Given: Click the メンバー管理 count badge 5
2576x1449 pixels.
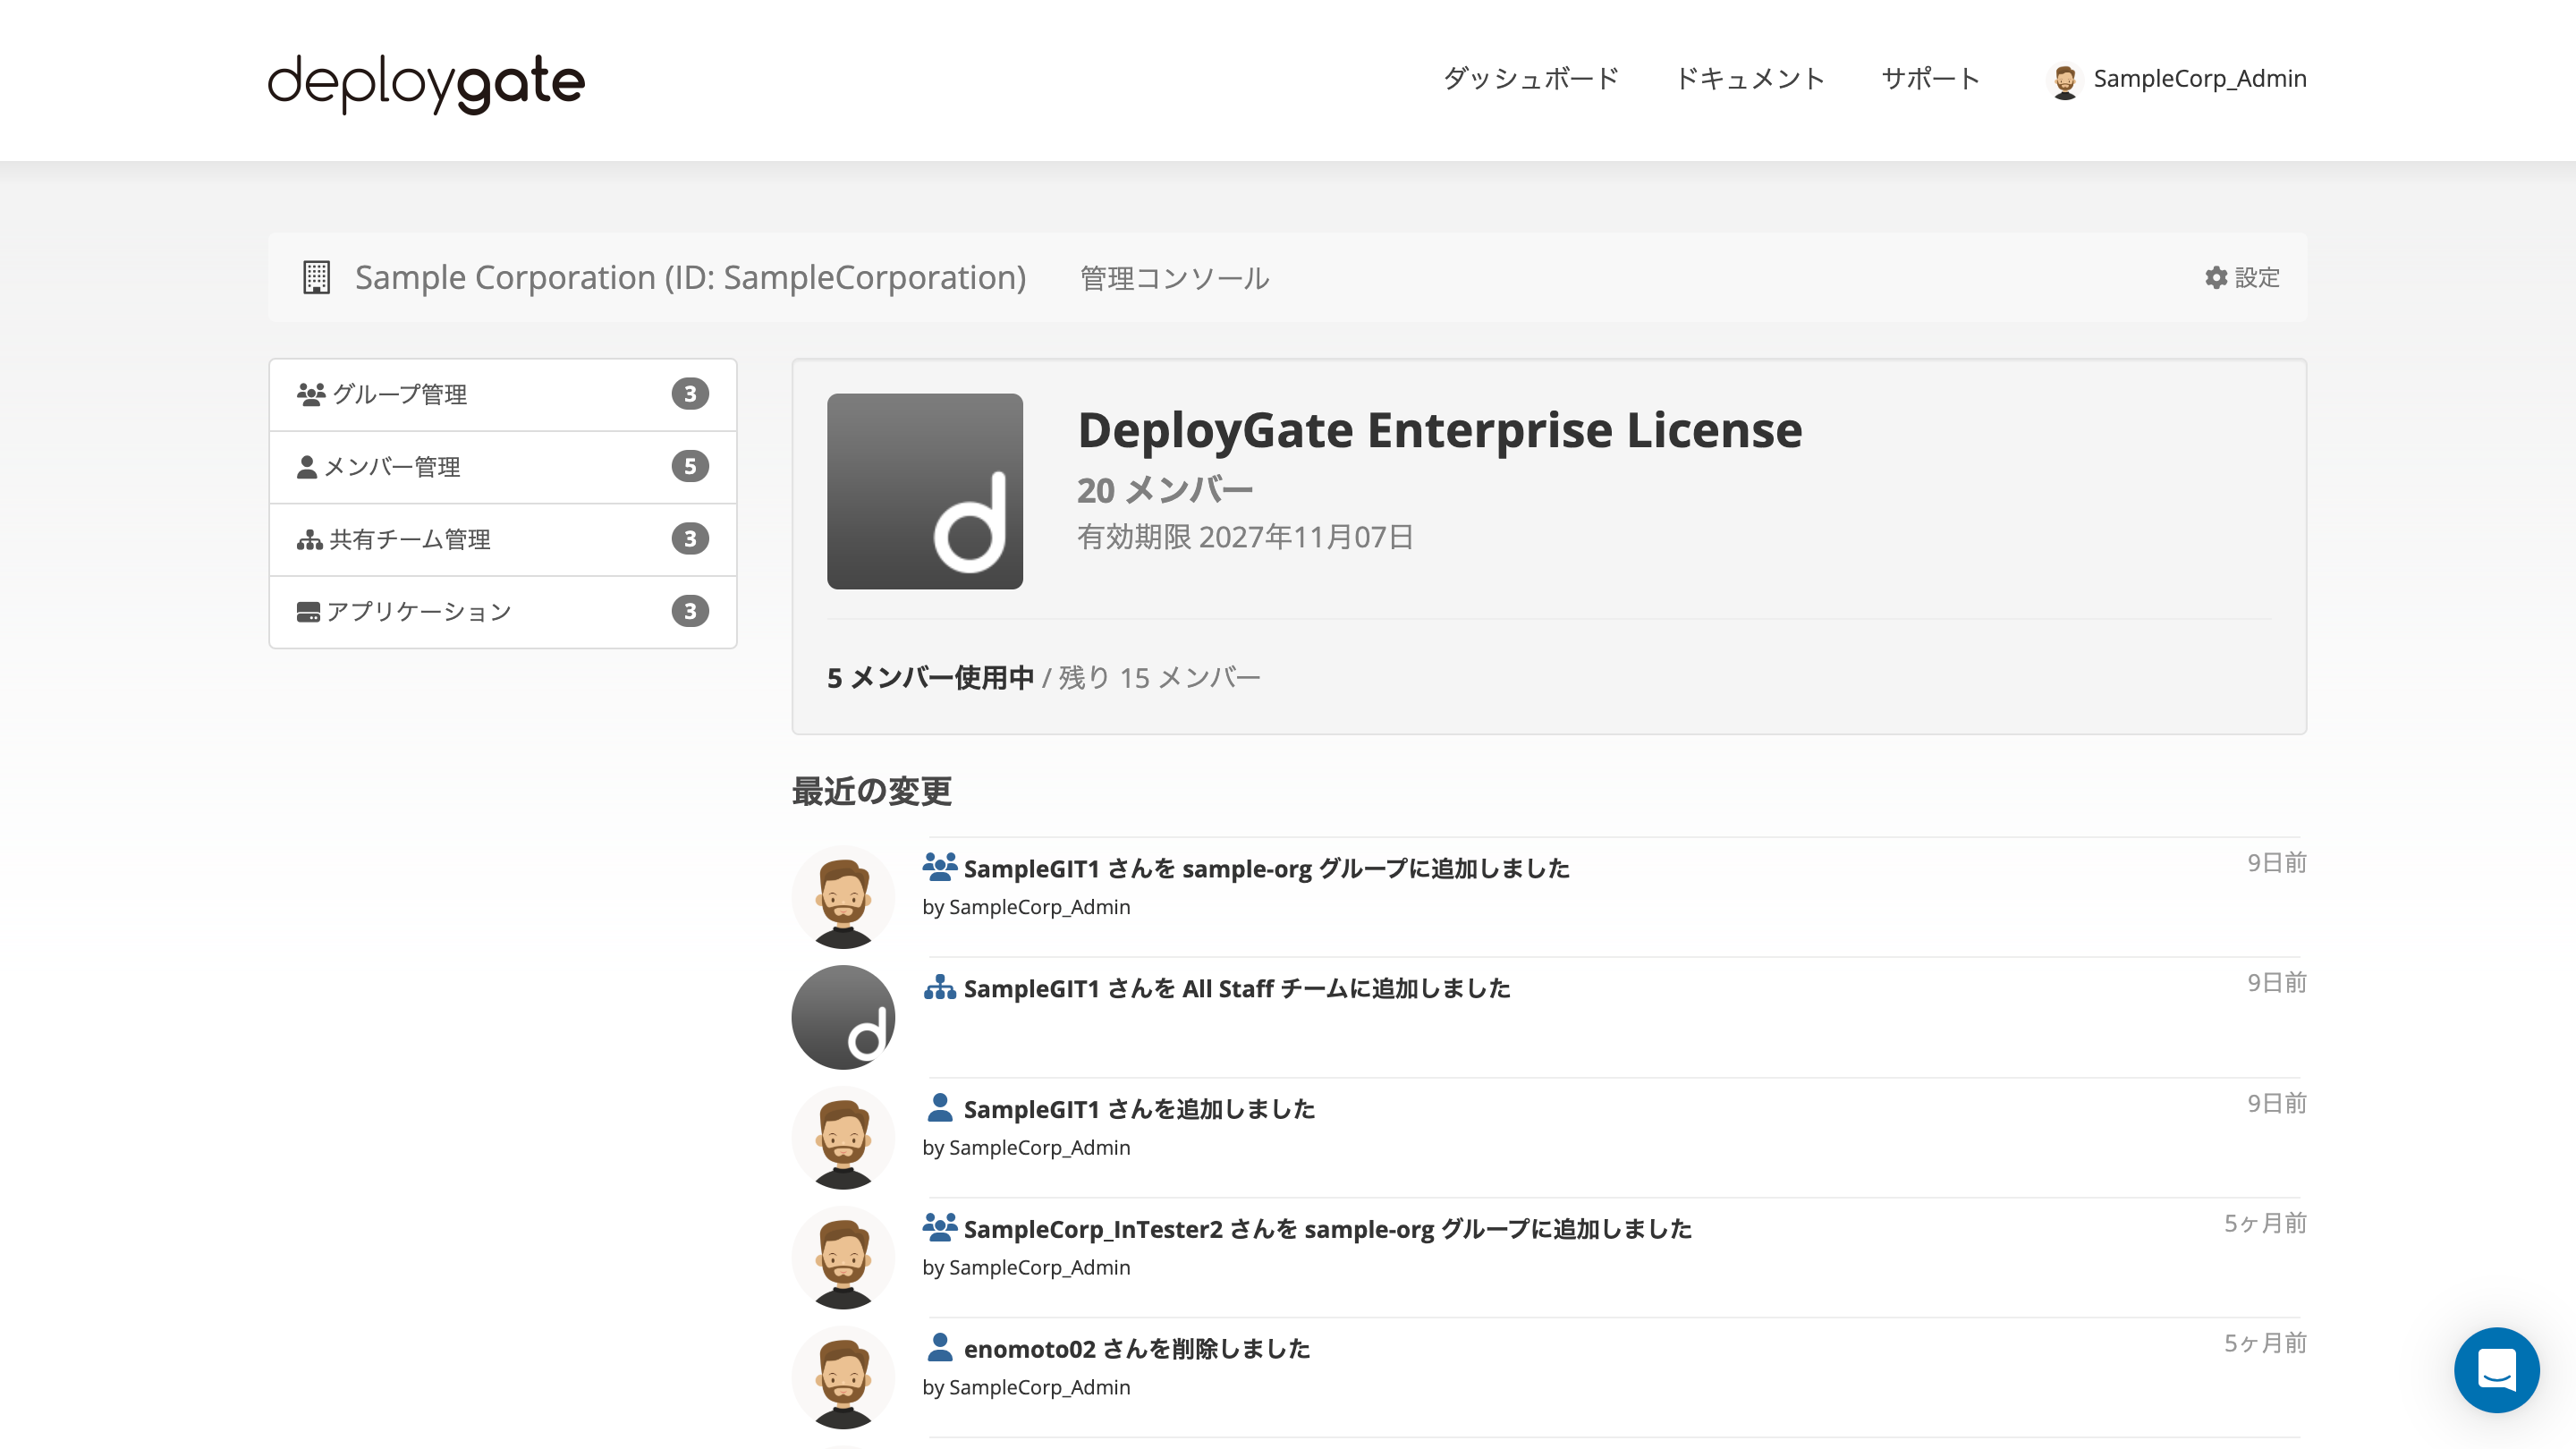Looking at the screenshot, I should pos(690,466).
